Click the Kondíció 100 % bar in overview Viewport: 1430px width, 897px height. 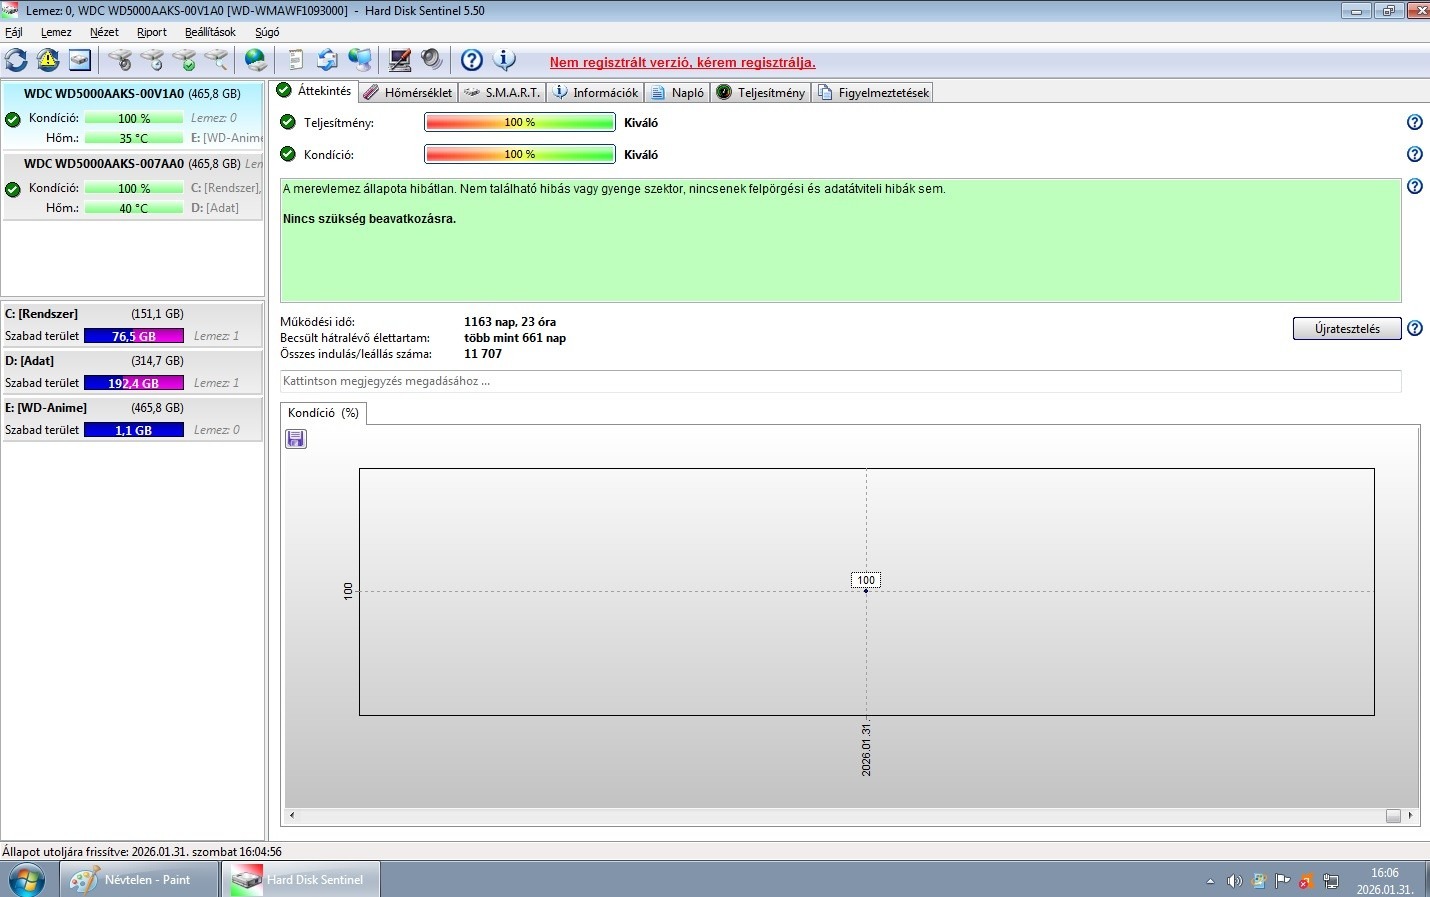click(x=519, y=154)
